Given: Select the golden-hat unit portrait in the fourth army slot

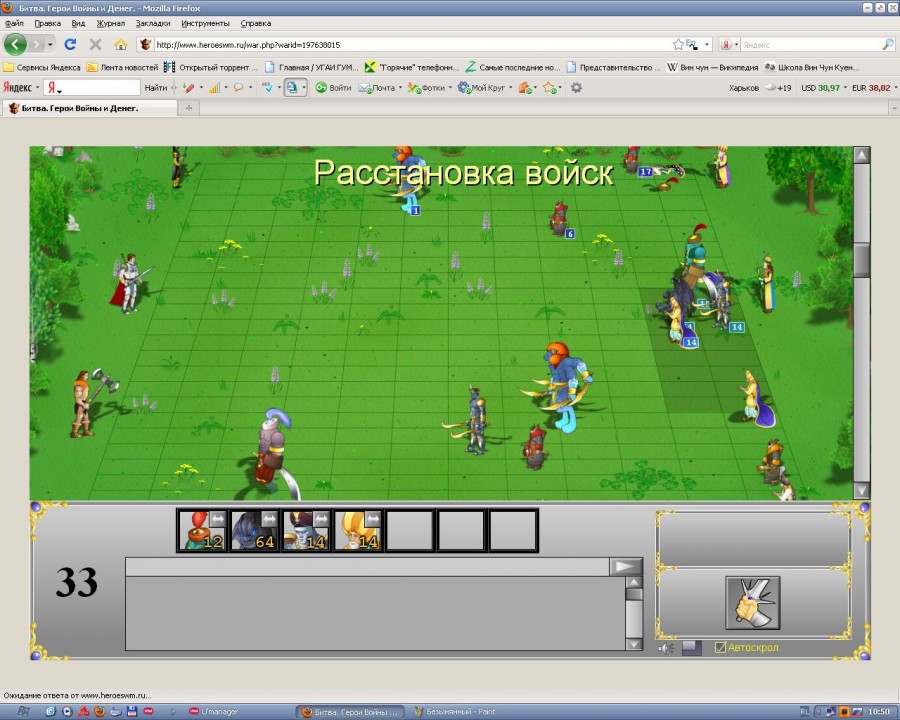Looking at the screenshot, I should 357,531.
